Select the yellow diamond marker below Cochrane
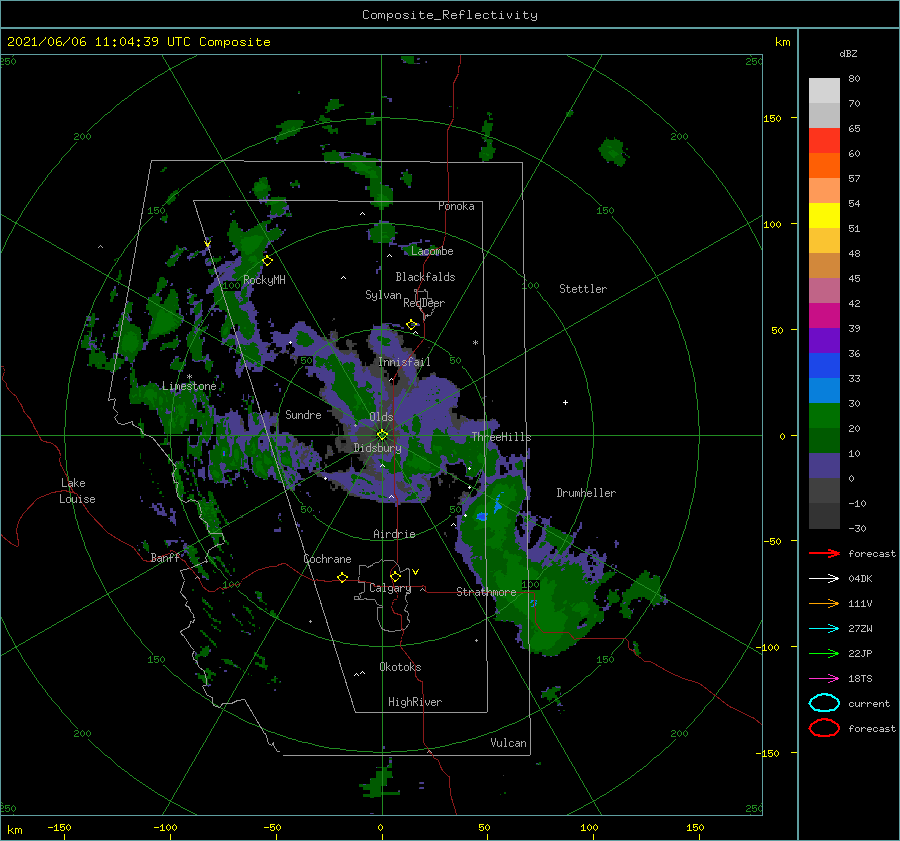This screenshot has width=900, height=841. (343, 578)
